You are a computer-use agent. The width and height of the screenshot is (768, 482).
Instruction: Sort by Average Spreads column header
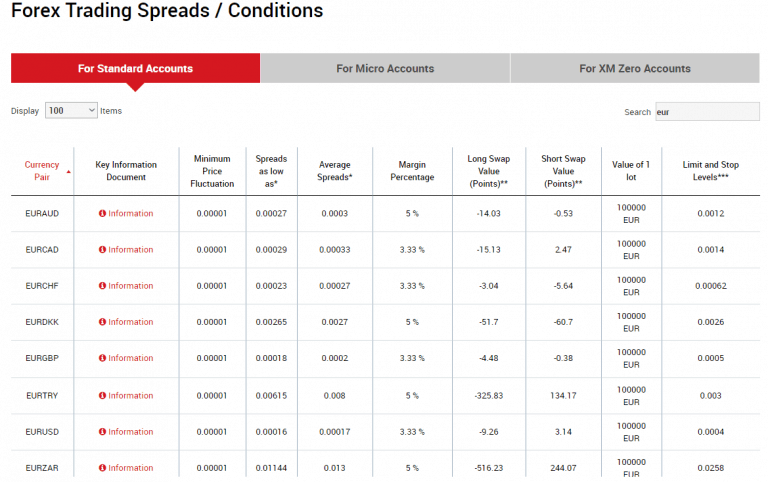point(335,171)
